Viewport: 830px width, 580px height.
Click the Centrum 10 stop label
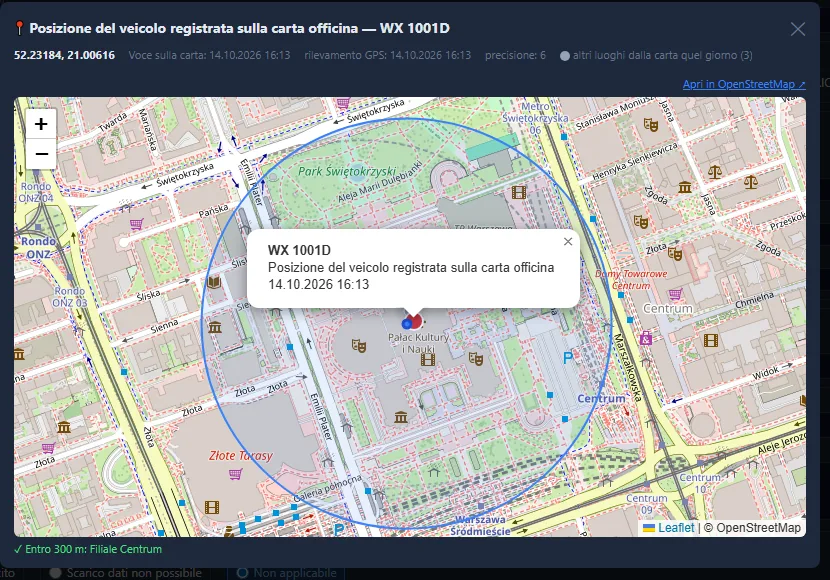click(x=700, y=483)
